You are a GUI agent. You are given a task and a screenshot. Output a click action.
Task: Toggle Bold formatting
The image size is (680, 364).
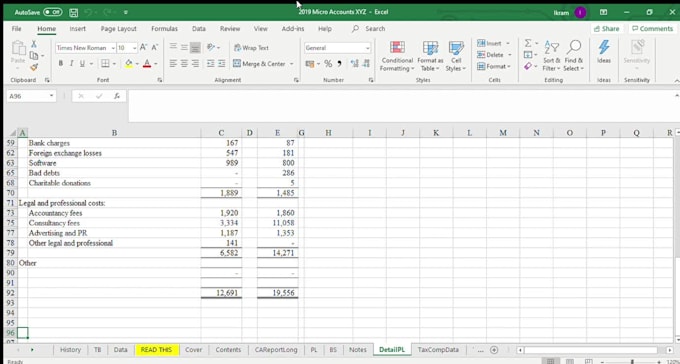click(61, 64)
